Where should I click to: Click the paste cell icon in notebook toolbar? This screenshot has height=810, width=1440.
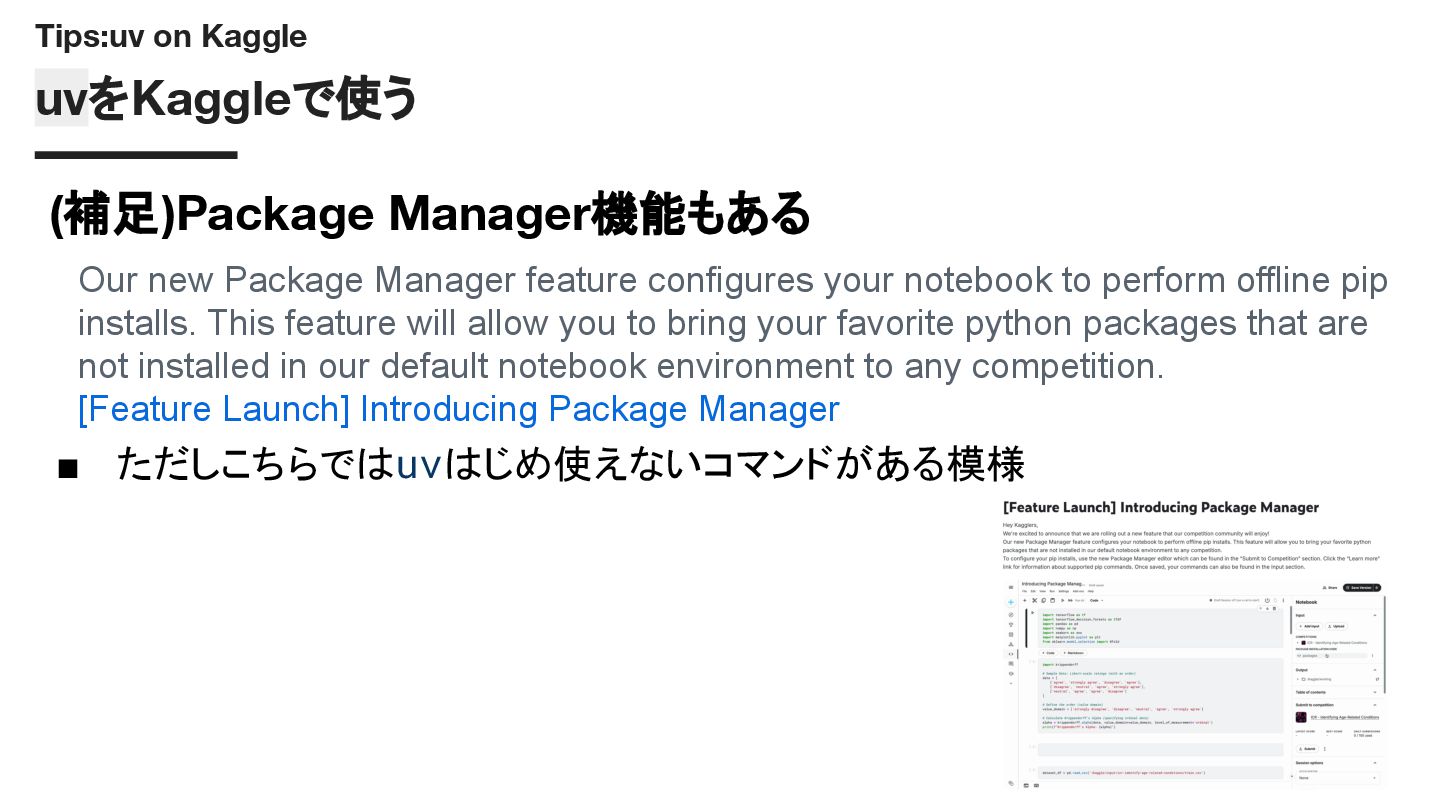1051,601
